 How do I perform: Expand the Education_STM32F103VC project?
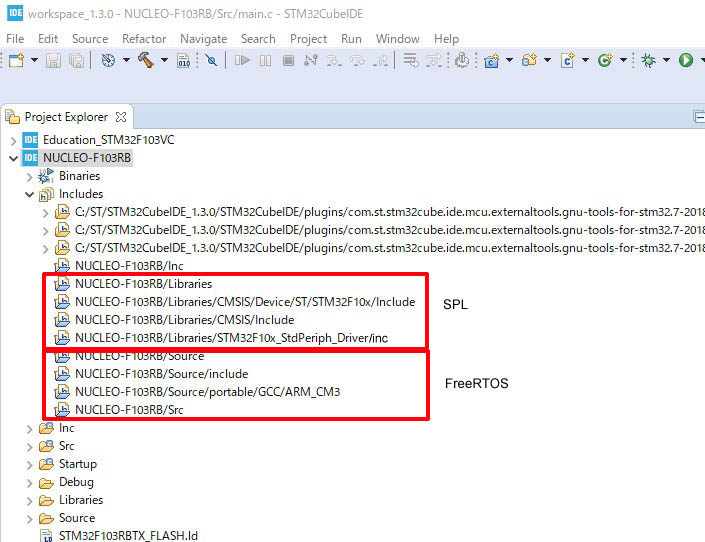(x=13, y=140)
